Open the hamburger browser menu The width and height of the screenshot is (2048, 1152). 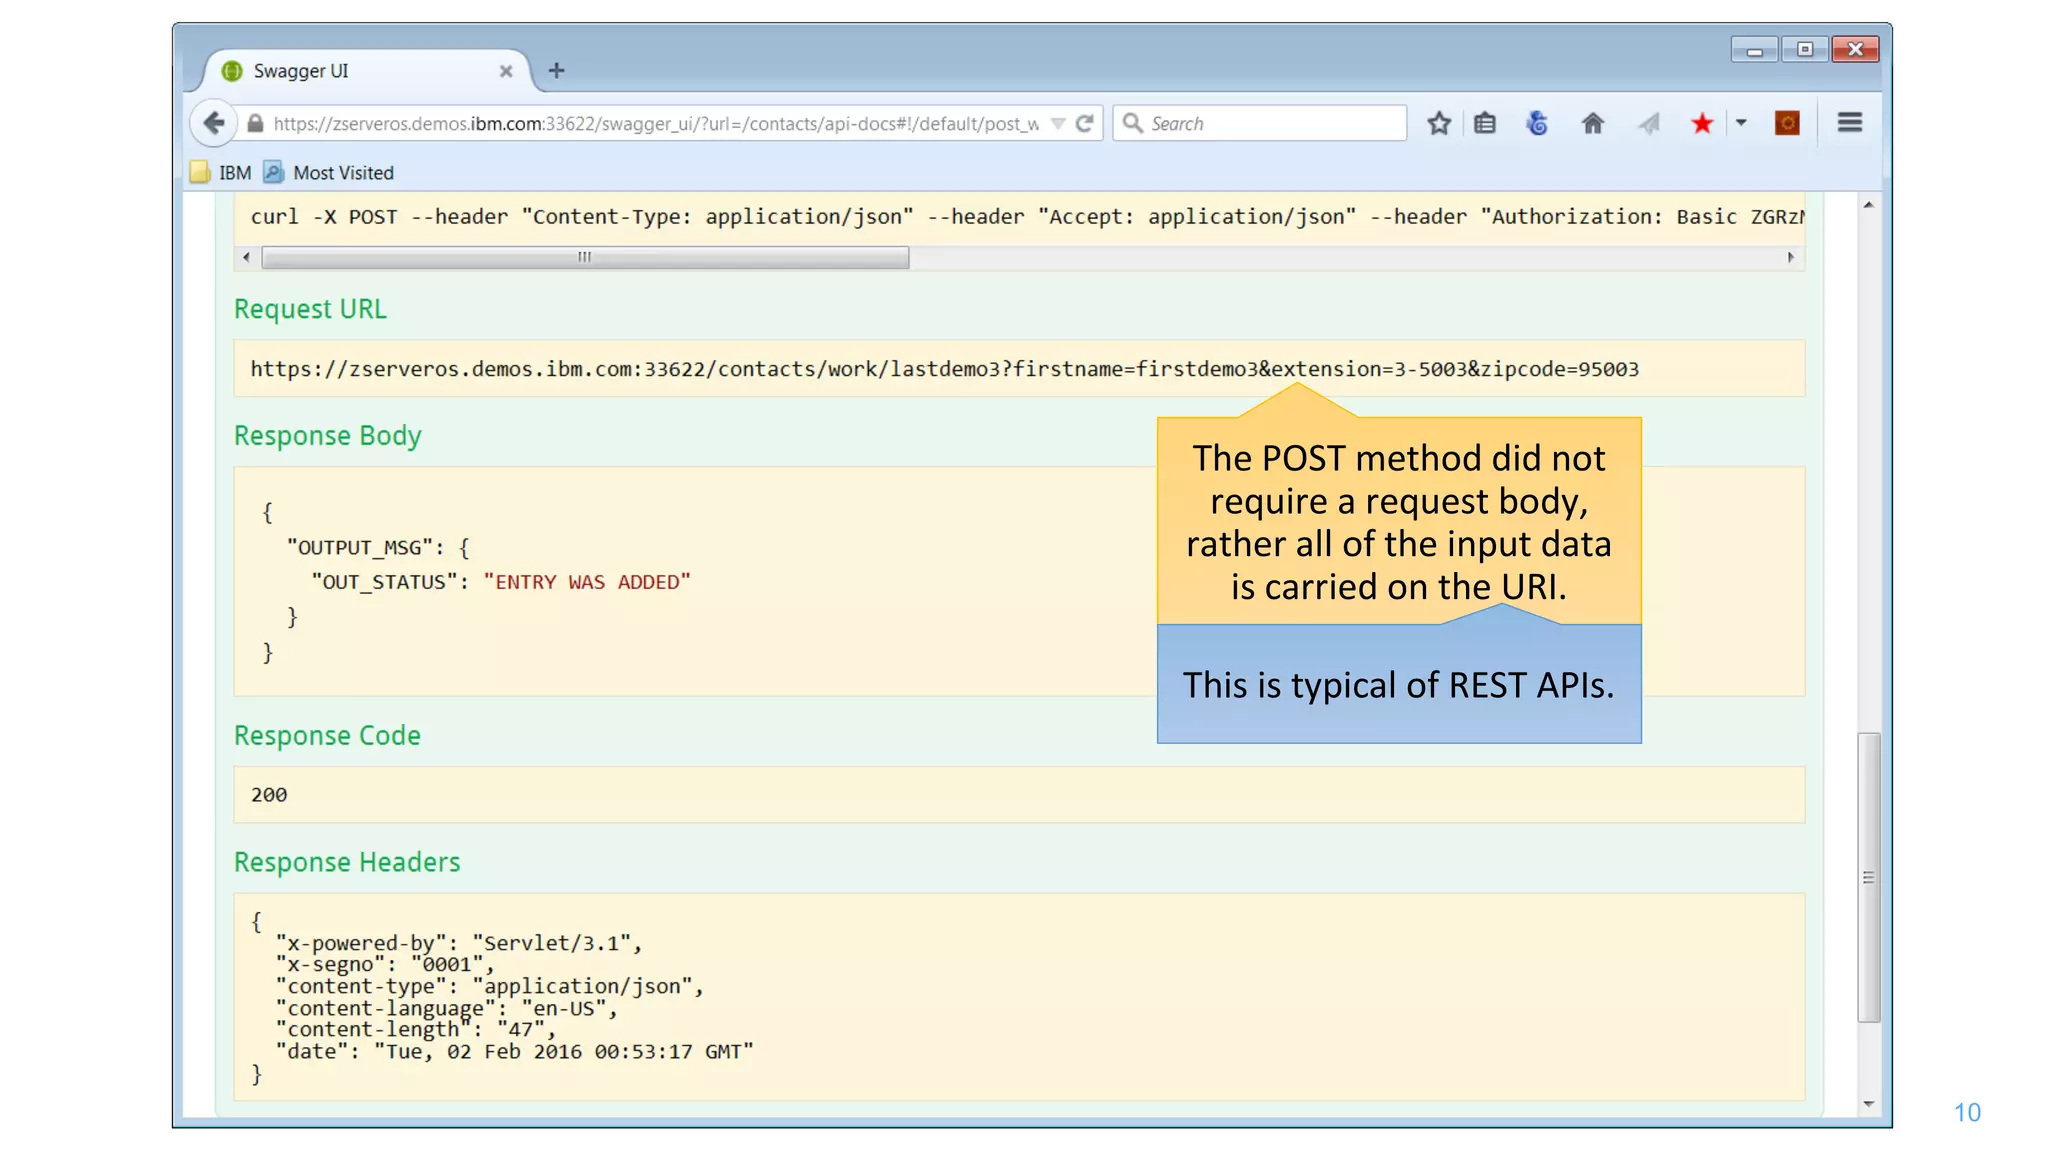click(x=1850, y=123)
